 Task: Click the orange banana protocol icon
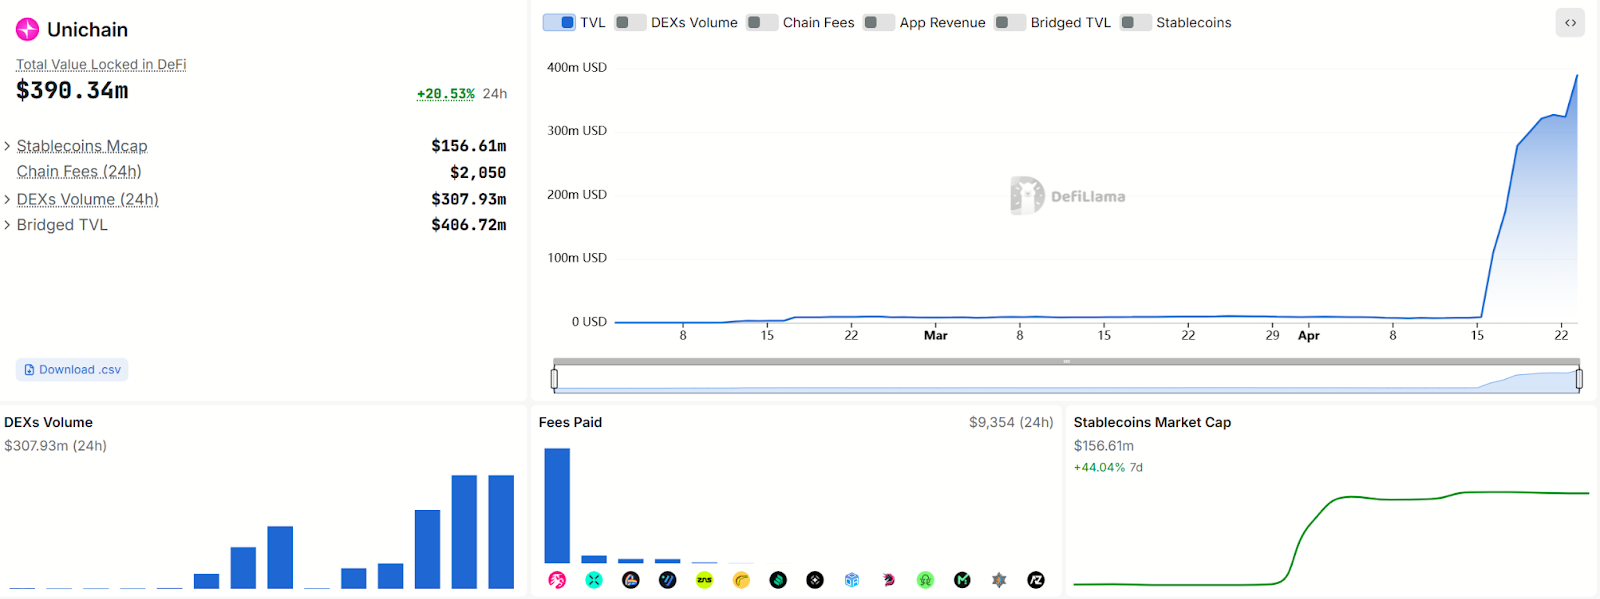coord(741,580)
